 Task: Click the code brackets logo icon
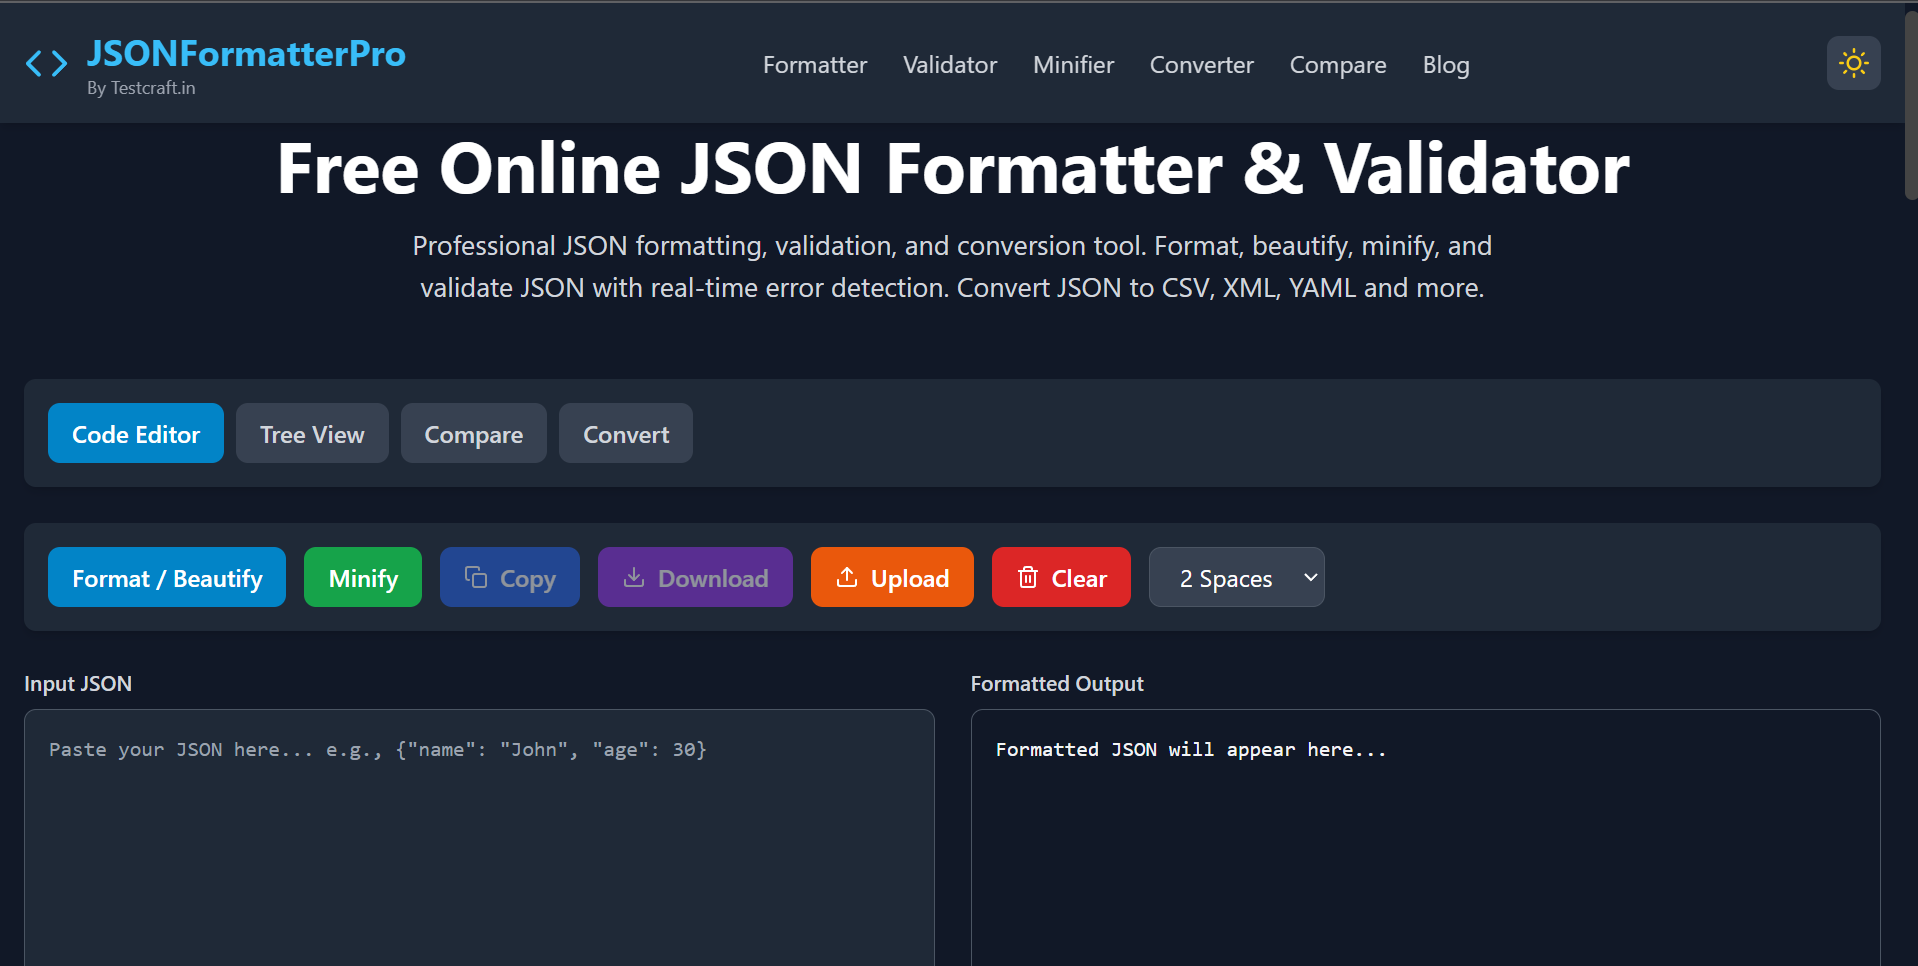(46, 63)
